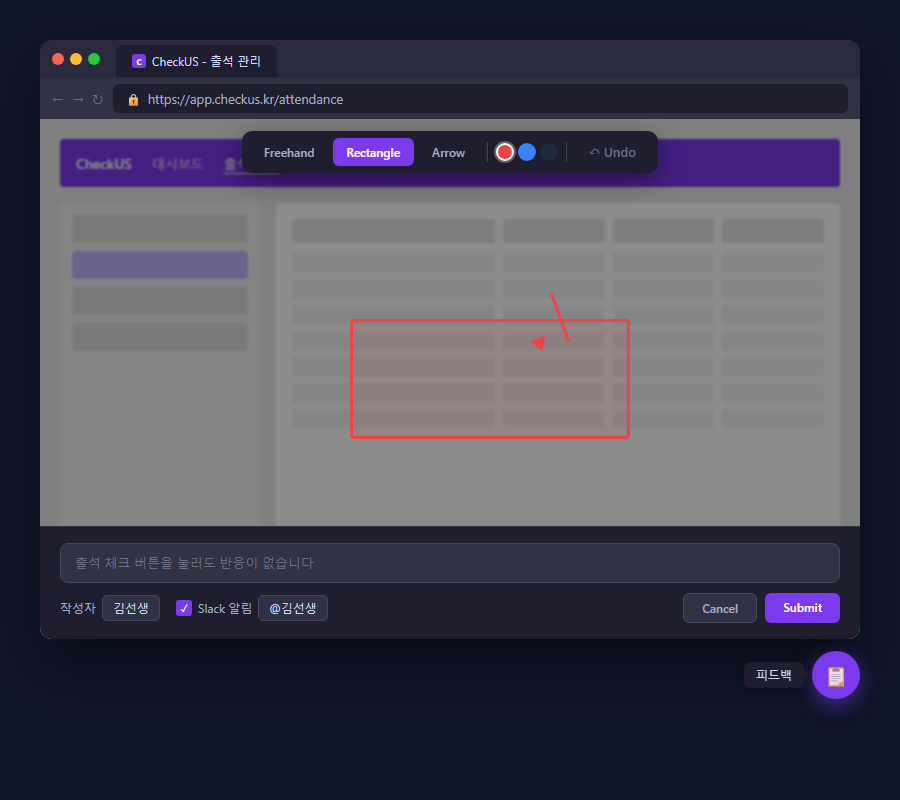Select the CheckUS - 출석 관리 browser tab

[196, 61]
